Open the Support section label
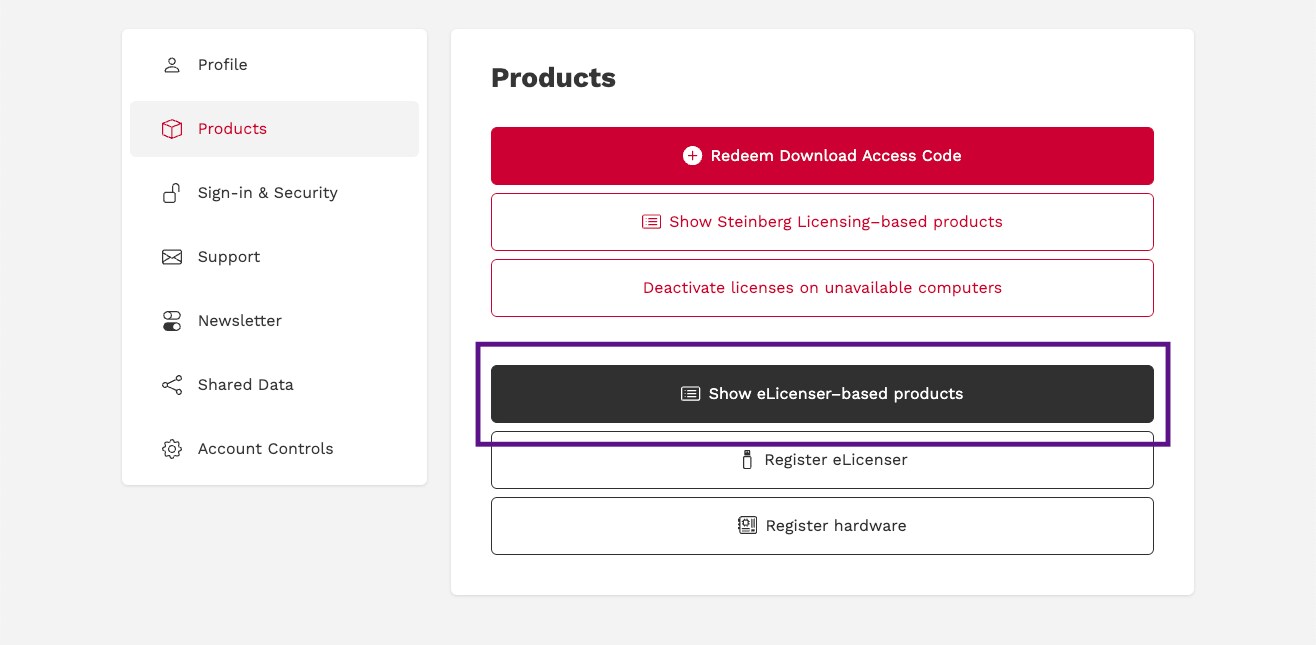The width and height of the screenshot is (1316, 645). (x=228, y=257)
